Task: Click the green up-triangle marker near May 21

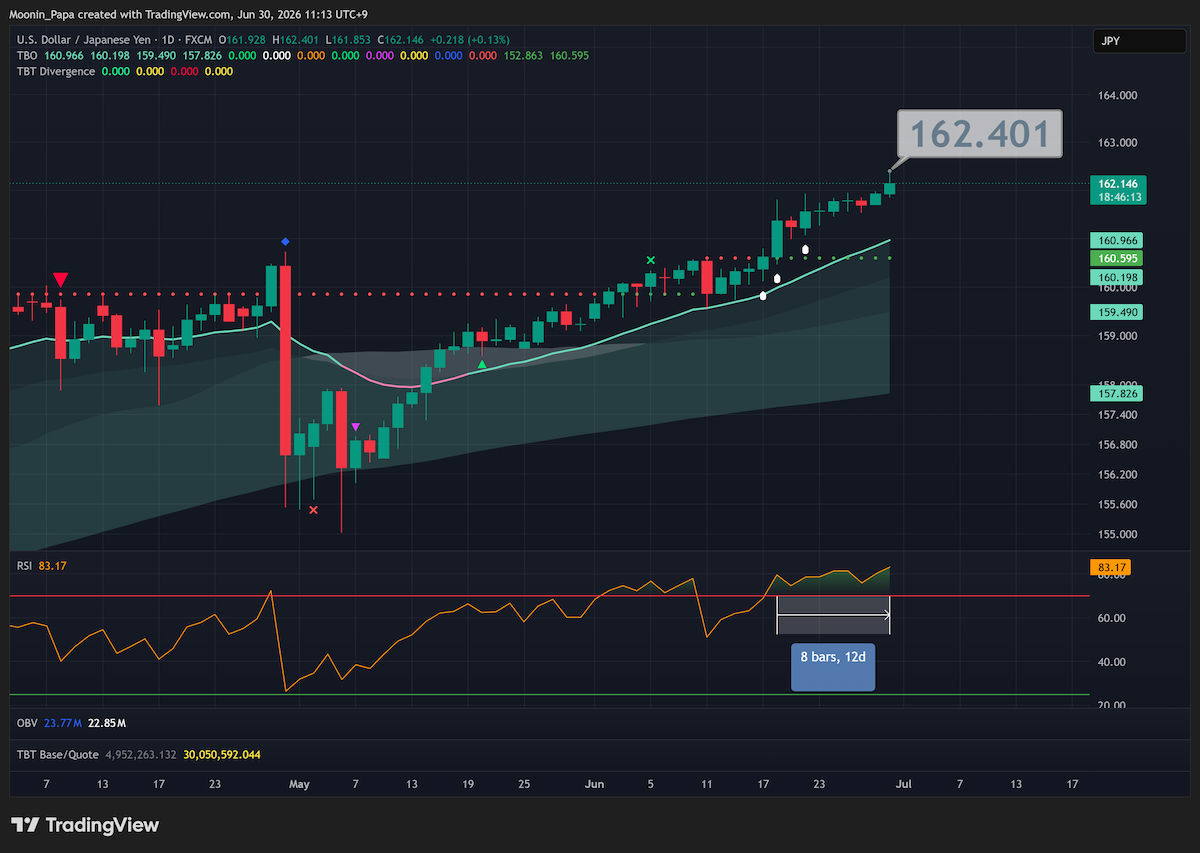Action: (x=482, y=364)
